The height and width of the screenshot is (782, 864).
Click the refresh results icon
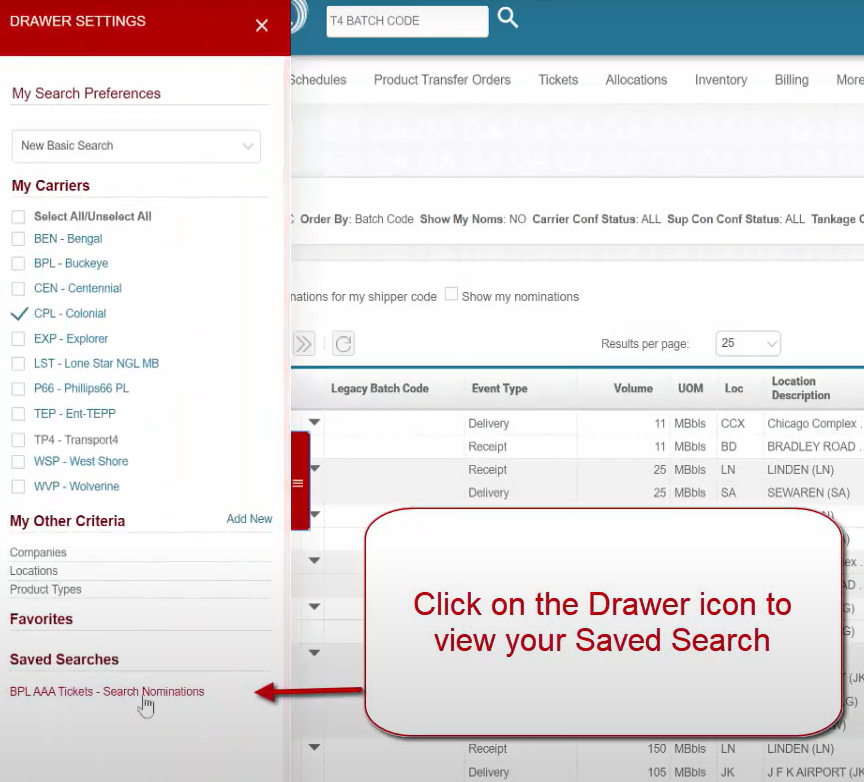[x=343, y=344]
